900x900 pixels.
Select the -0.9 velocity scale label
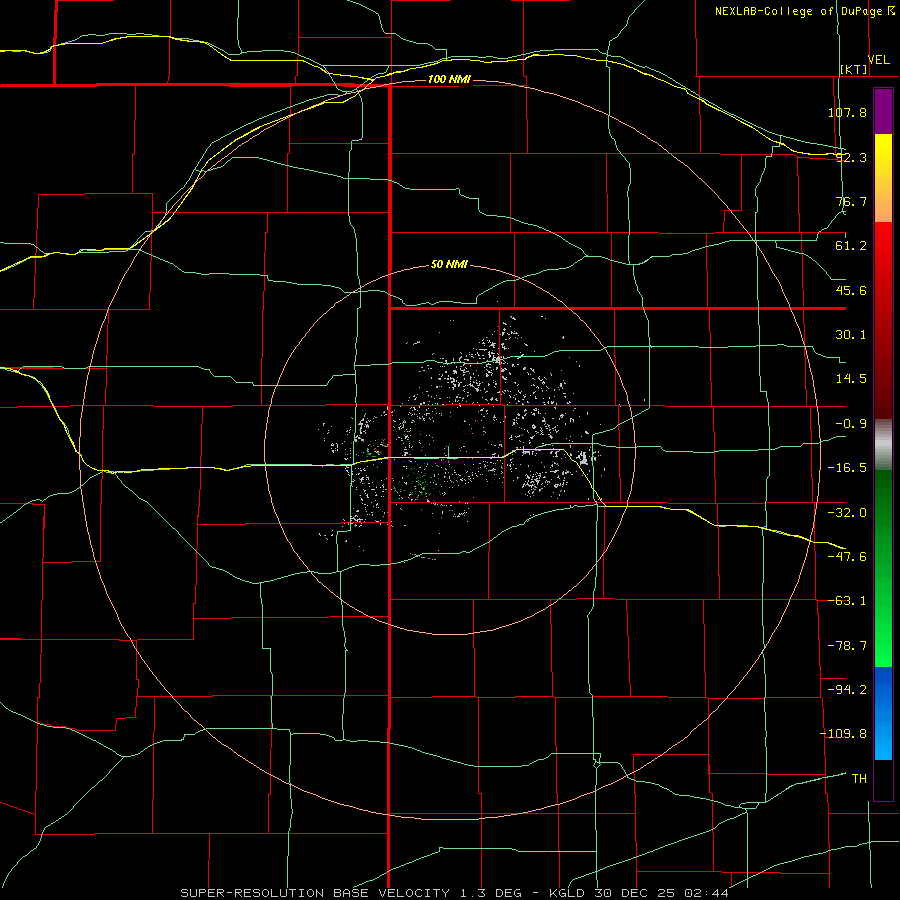click(x=851, y=424)
